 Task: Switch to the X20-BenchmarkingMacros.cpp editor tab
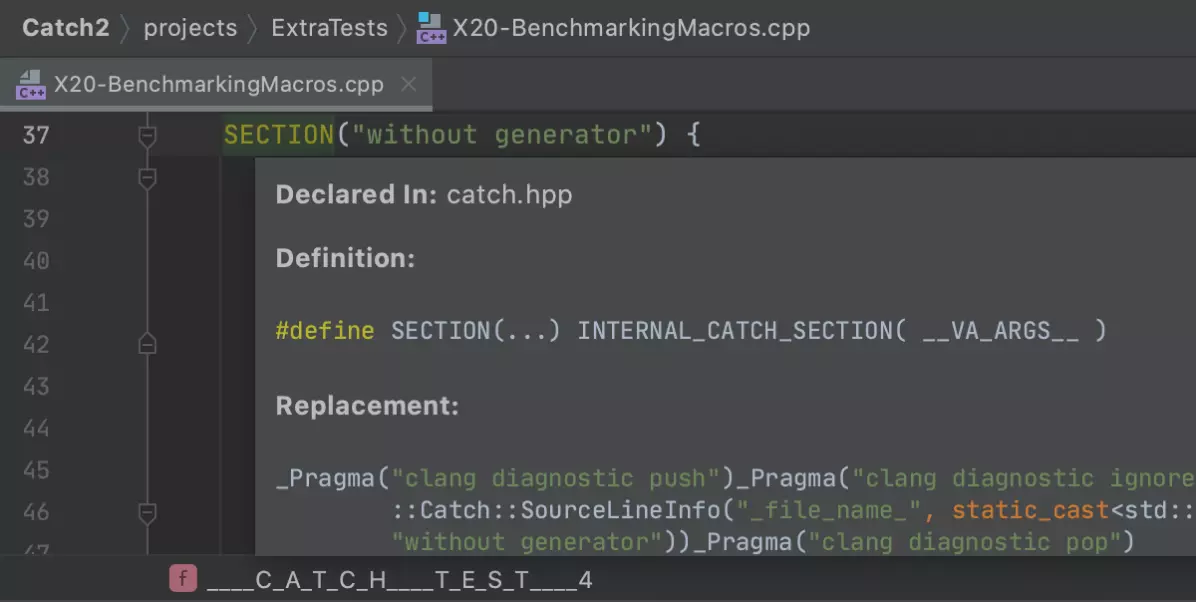click(218, 84)
